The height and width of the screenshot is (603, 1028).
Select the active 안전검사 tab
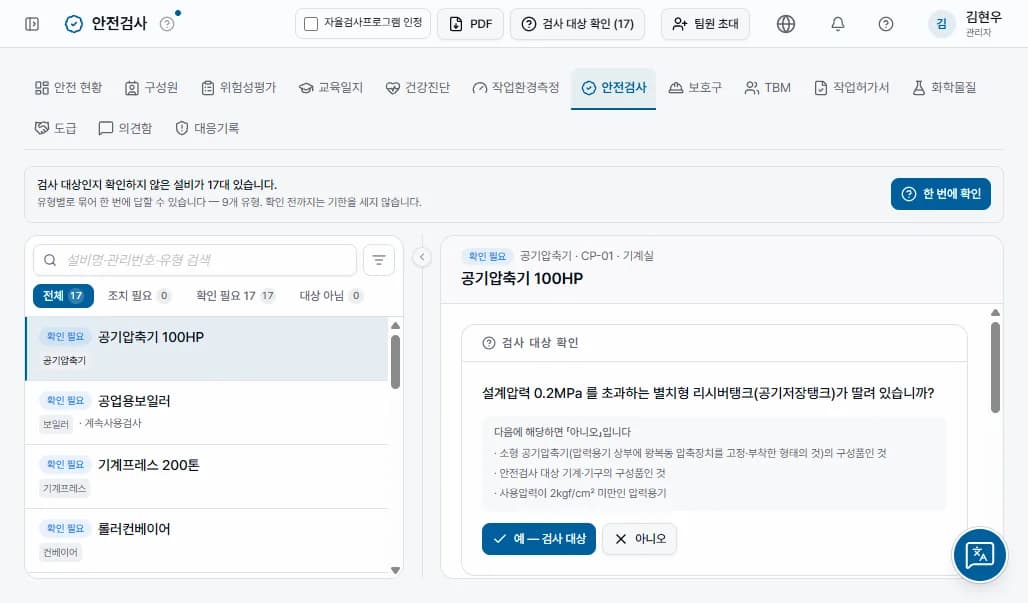[614, 88]
